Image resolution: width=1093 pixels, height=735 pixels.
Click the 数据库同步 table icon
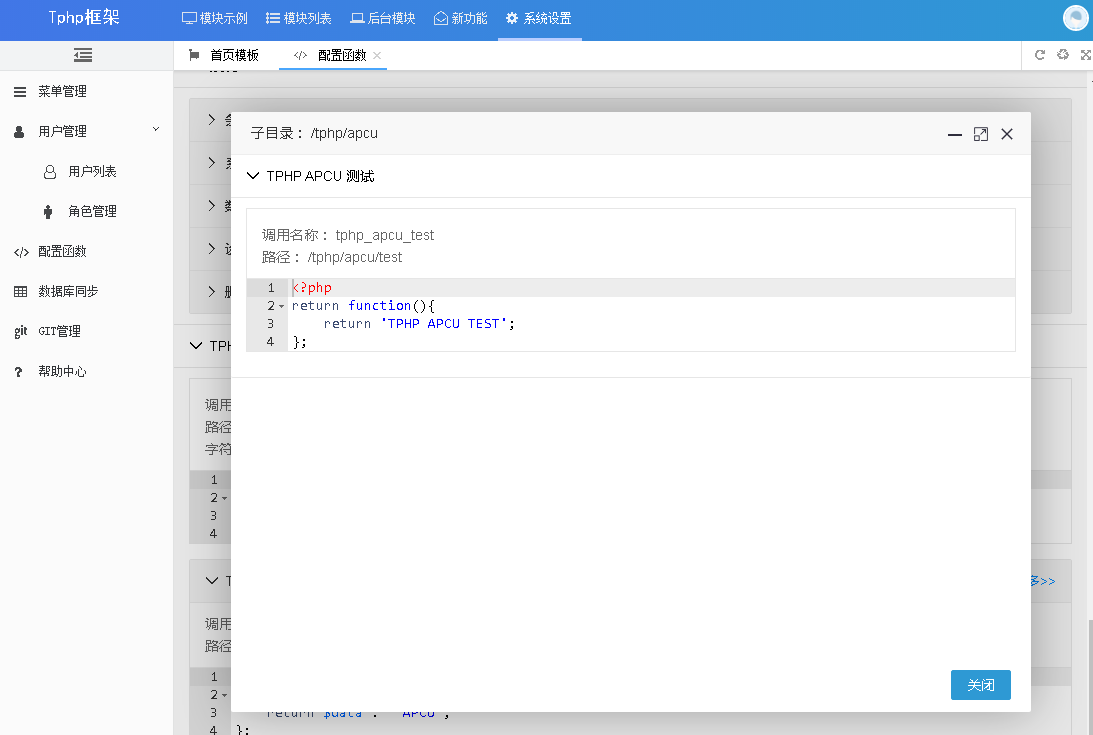pyautogui.click(x=20, y=291)
